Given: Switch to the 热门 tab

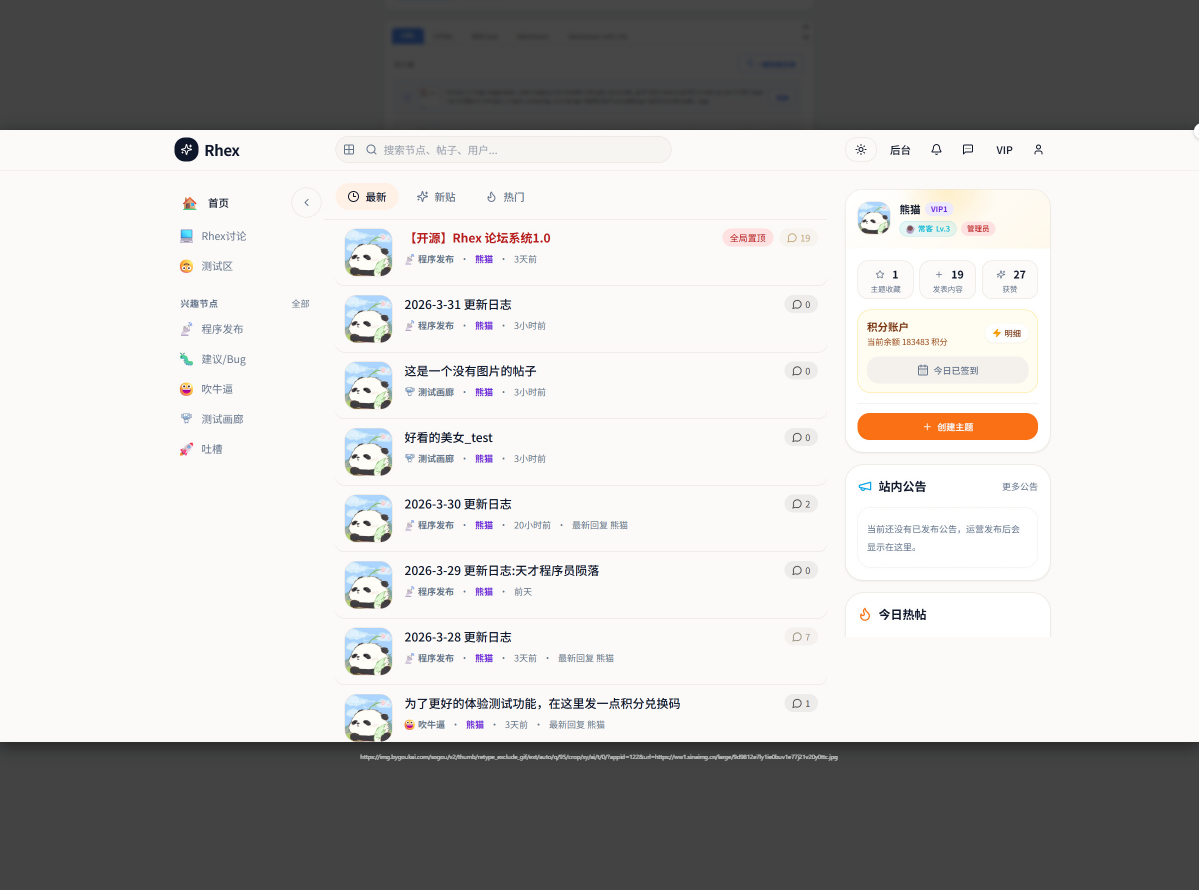Looking at the screenshot, I should [505, 197].
